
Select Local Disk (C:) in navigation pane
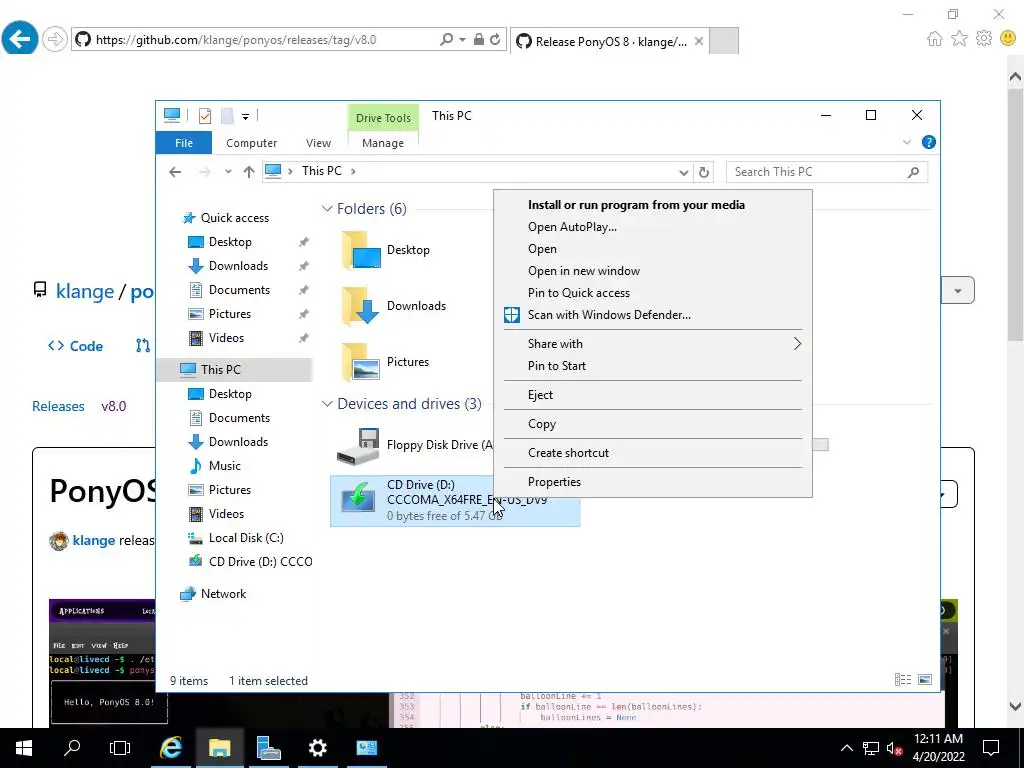[x=246, y=538]
